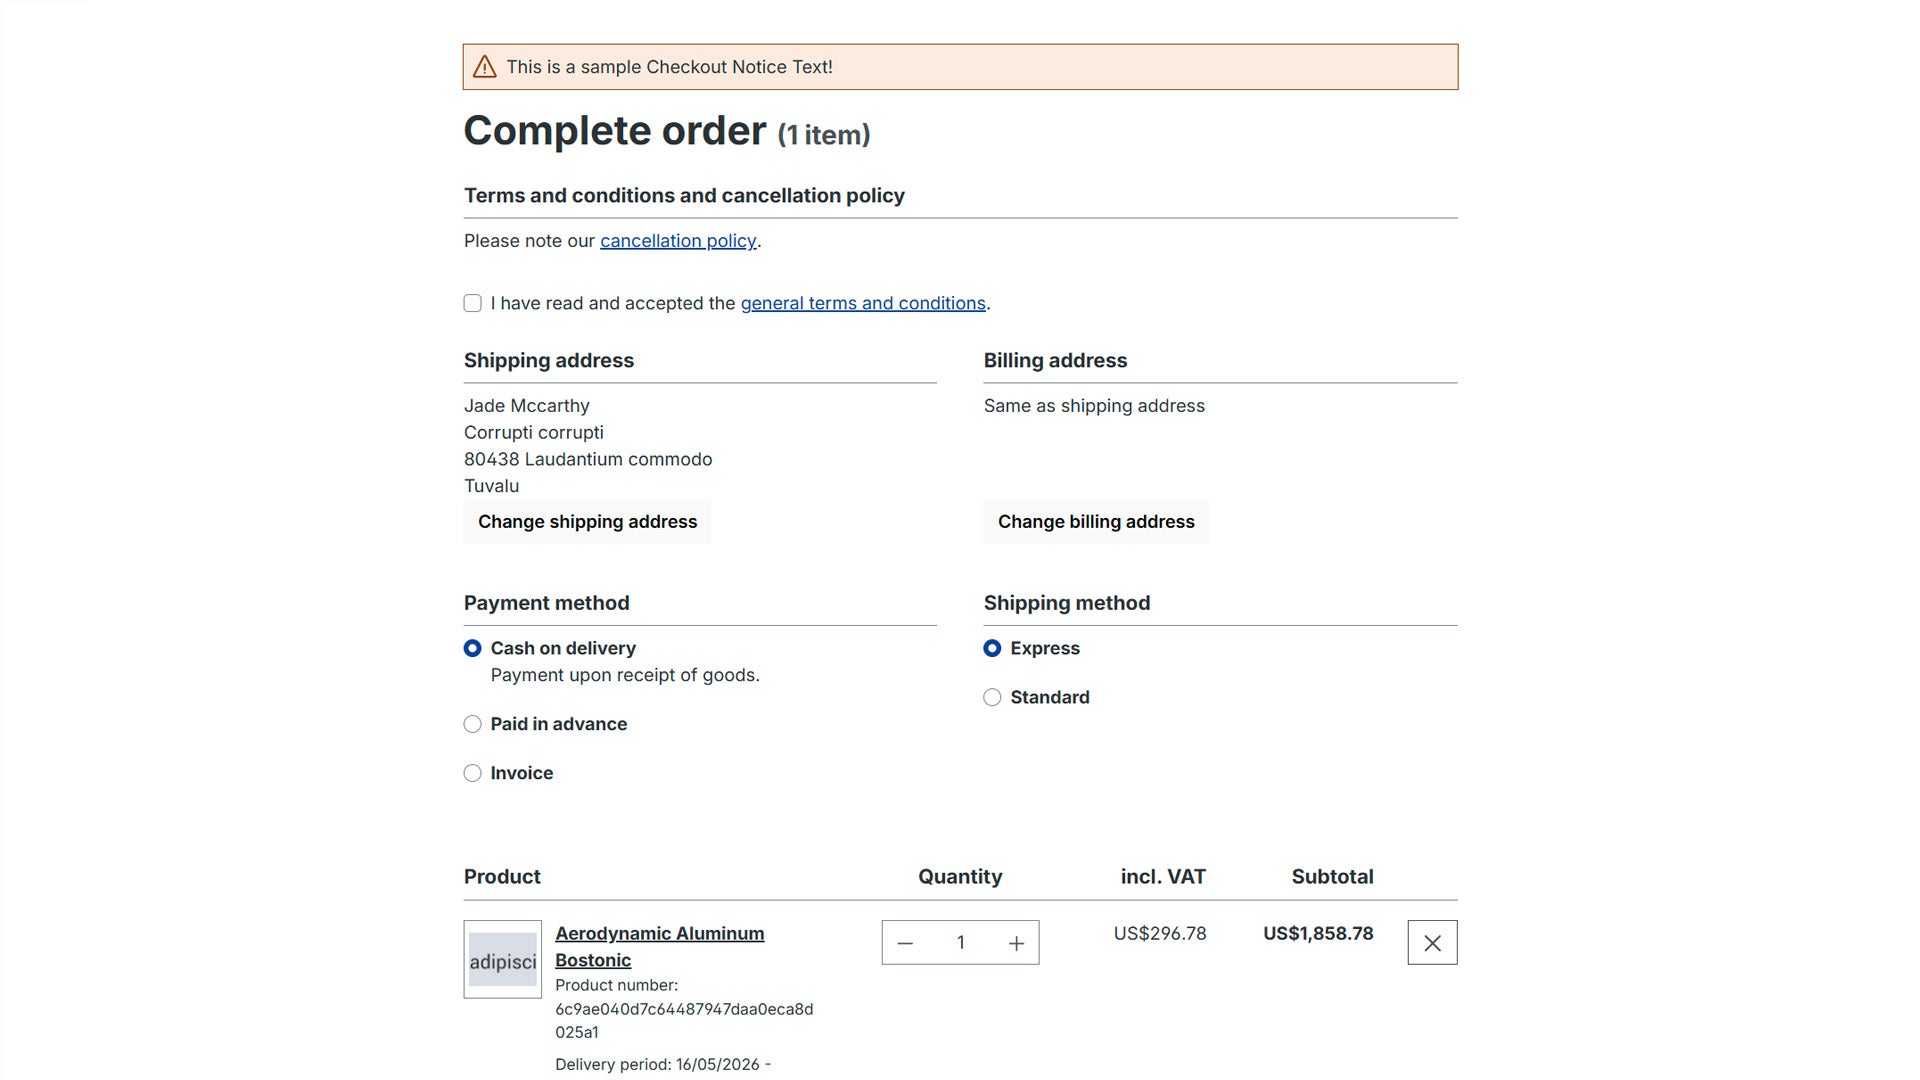Click the warning triangle icon in checkout notice
1920x1080 pixels.
pos(484,67)
